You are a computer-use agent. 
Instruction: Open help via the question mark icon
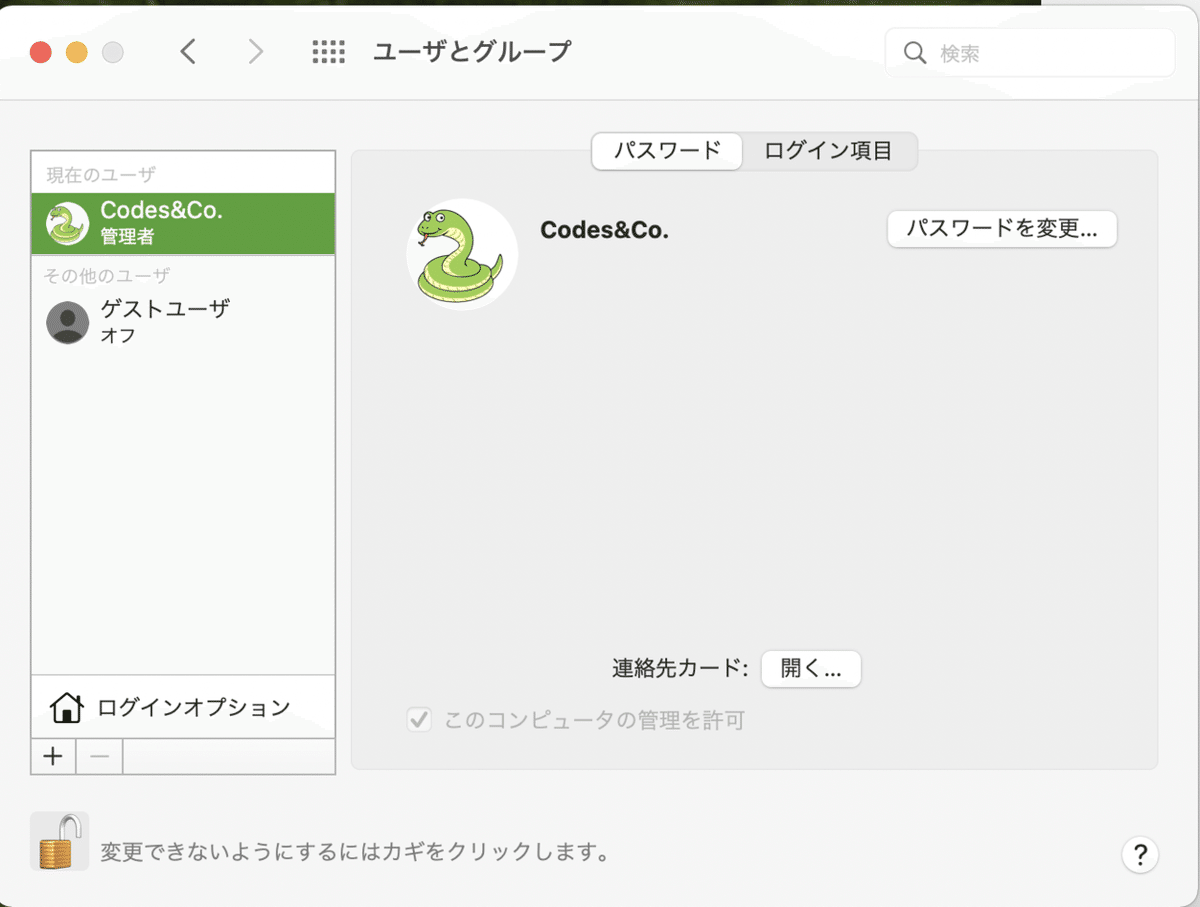click(x=1139, y=855)
